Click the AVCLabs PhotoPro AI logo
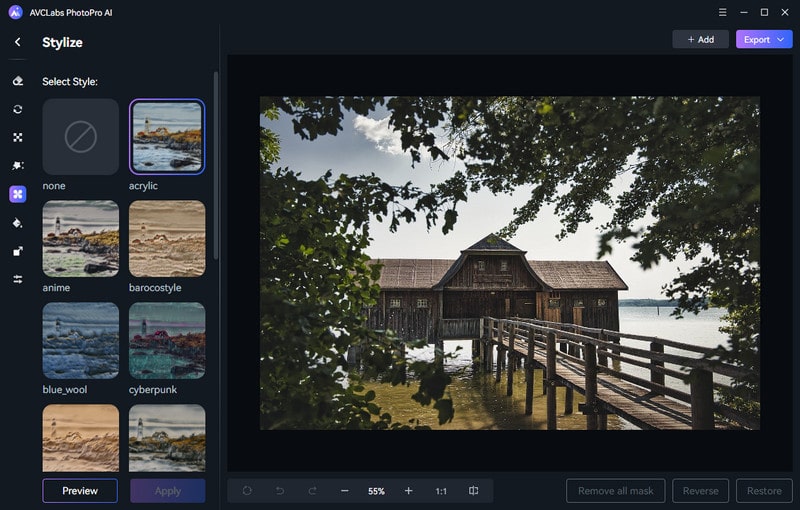Screen dimensions: 800x510 click(16, 12)
